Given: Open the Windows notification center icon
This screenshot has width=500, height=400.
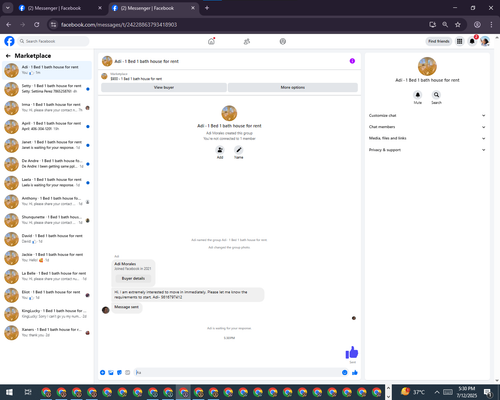Looking at the screenshot, I should (x=488, y=392).
